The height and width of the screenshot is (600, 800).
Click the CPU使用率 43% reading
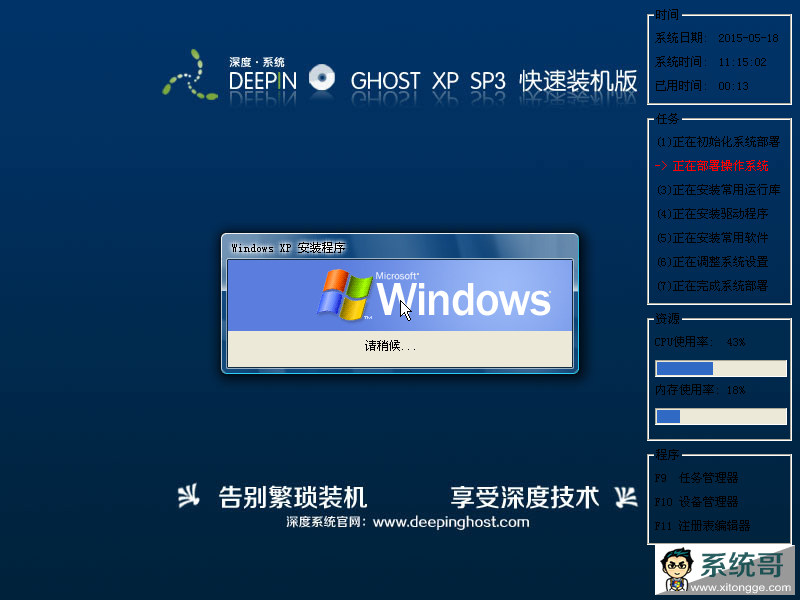(x=736, y=342)
